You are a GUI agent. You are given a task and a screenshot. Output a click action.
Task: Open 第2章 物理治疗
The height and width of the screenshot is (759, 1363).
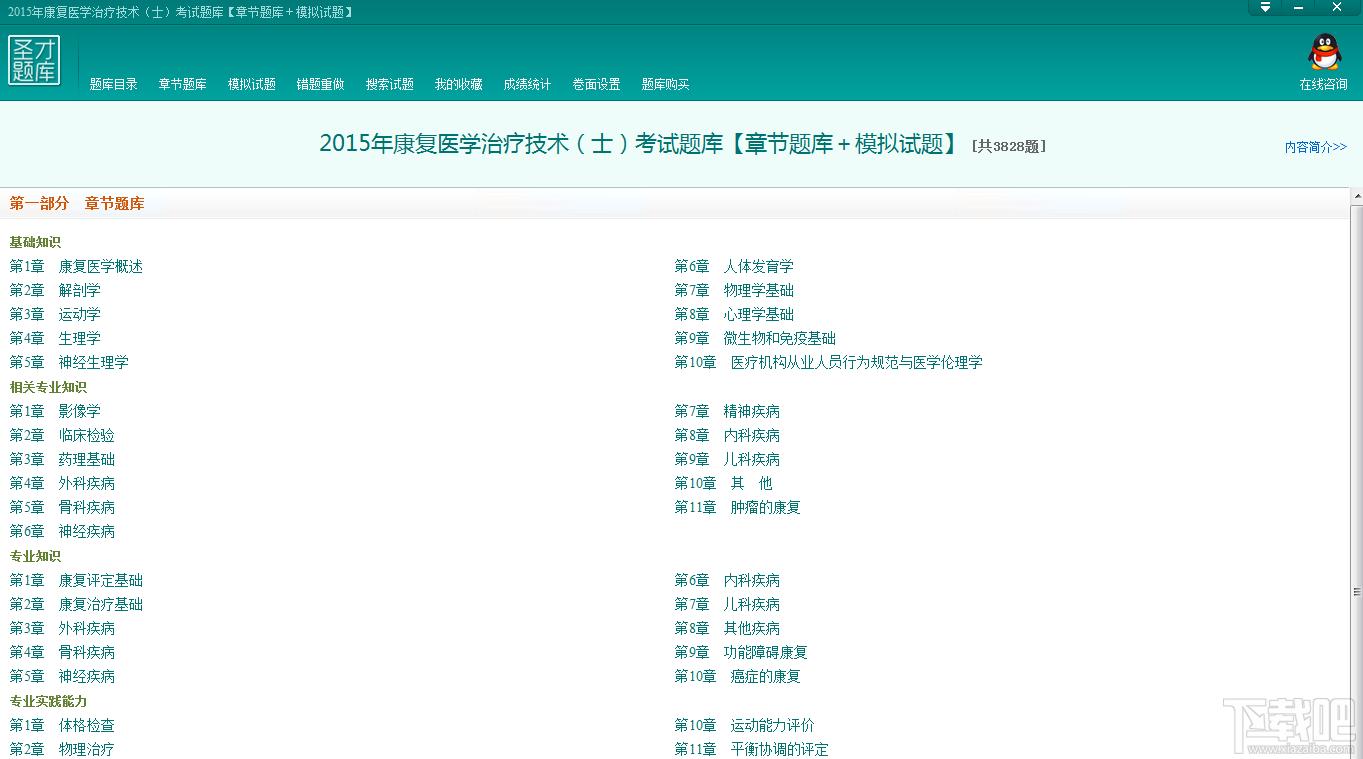[62, 749]
